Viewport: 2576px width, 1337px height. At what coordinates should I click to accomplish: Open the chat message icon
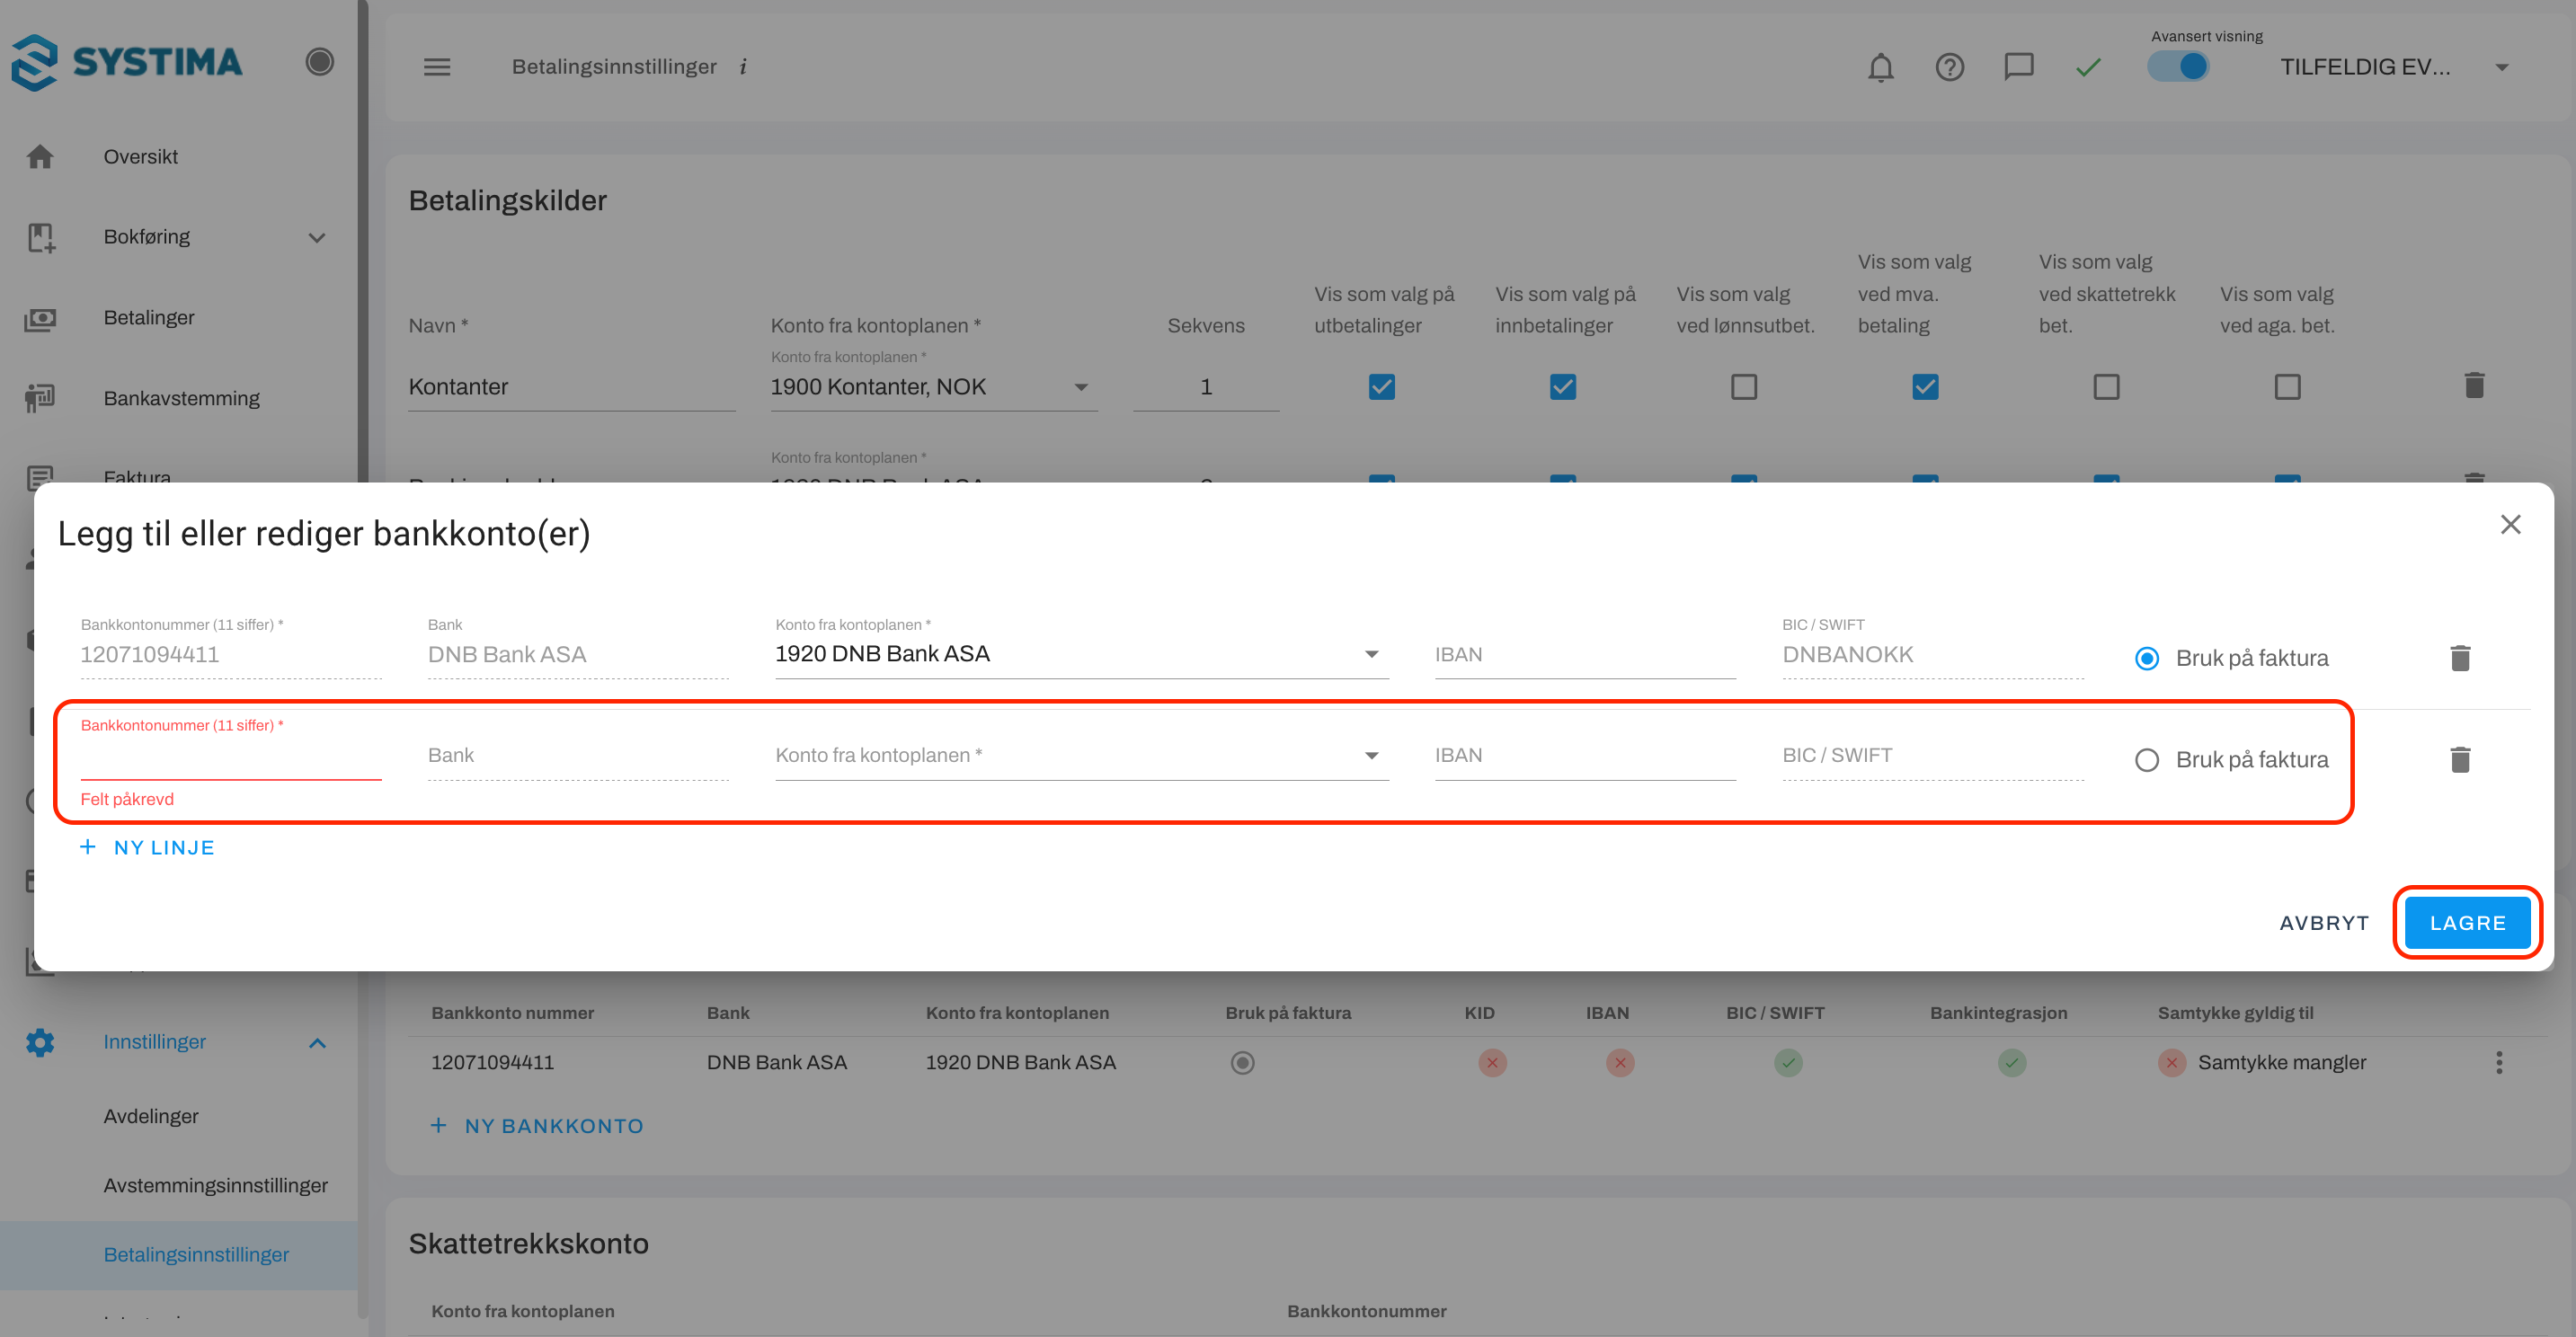coord(2018,67)
